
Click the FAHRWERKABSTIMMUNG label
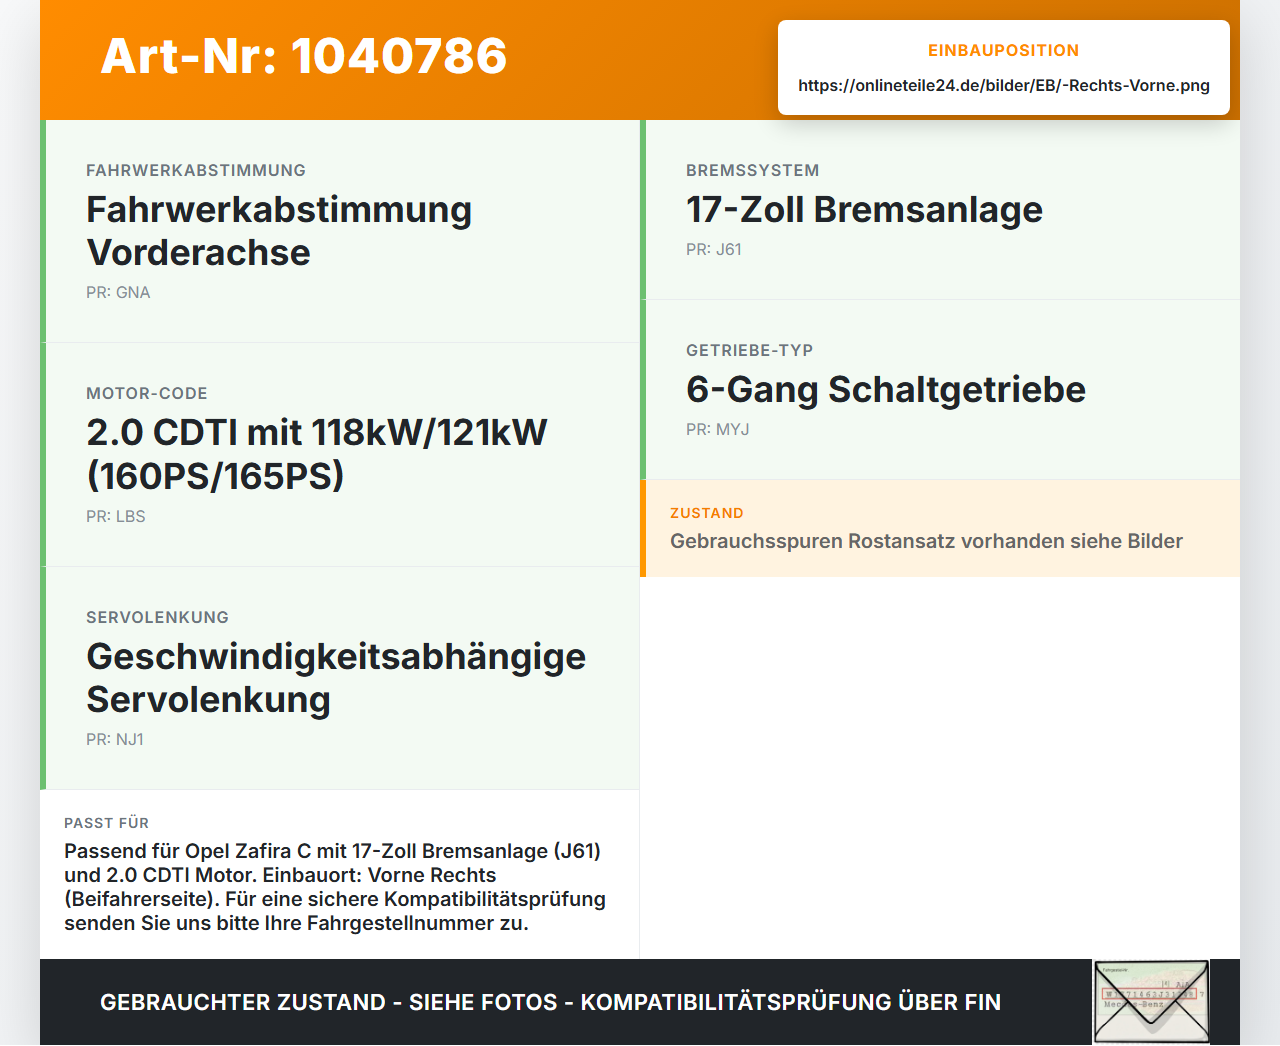click(x=196, y=170)
